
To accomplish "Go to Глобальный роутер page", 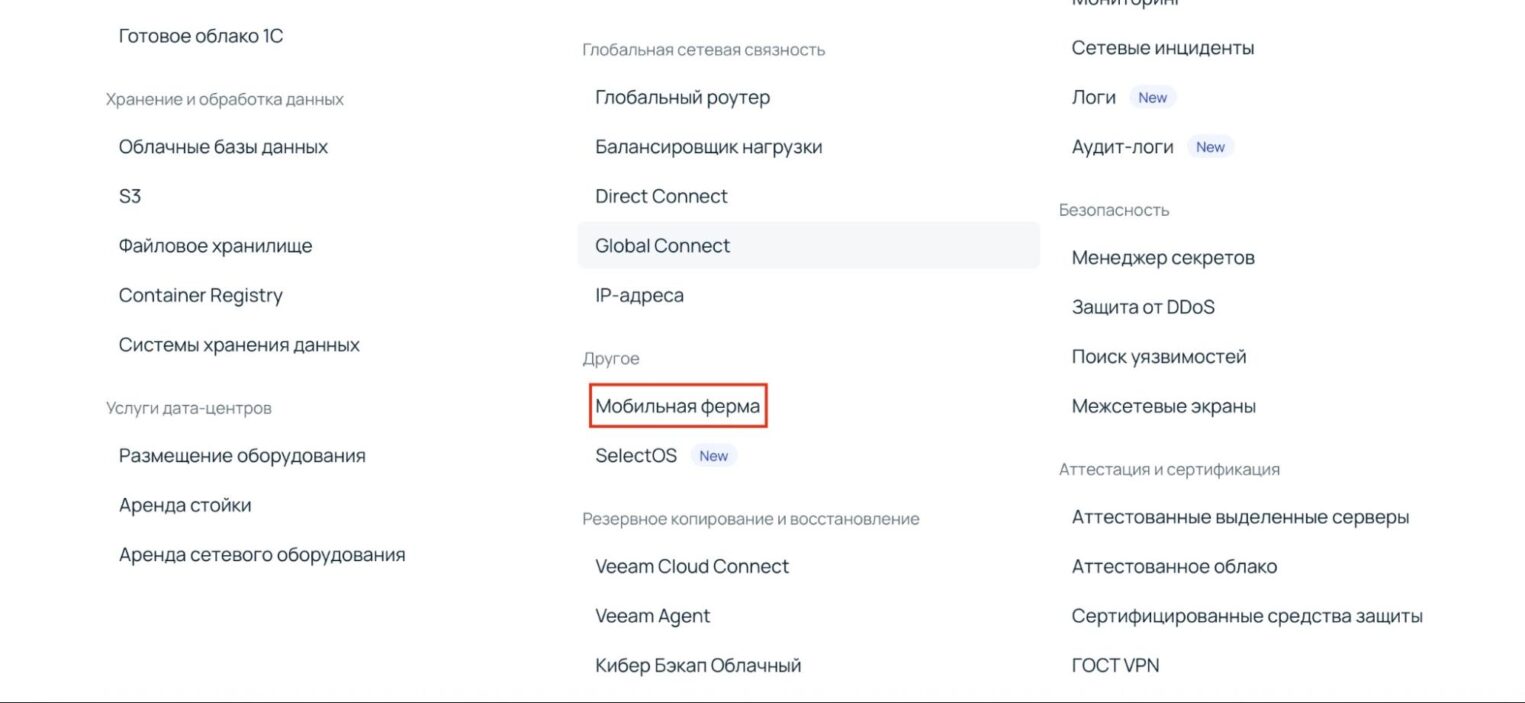I will (x=682, y=98).
